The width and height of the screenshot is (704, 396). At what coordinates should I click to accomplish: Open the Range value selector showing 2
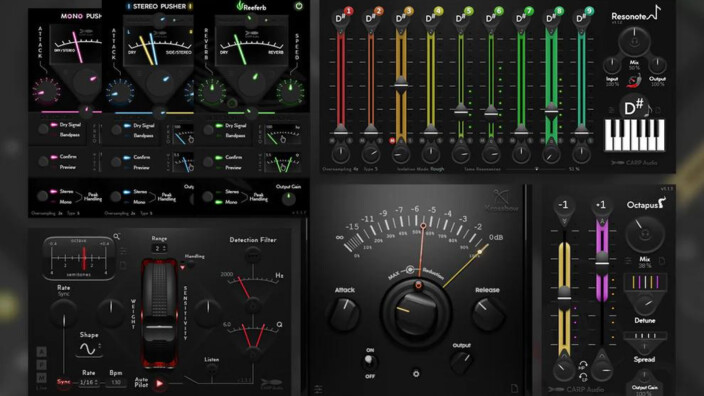[159, 248]
